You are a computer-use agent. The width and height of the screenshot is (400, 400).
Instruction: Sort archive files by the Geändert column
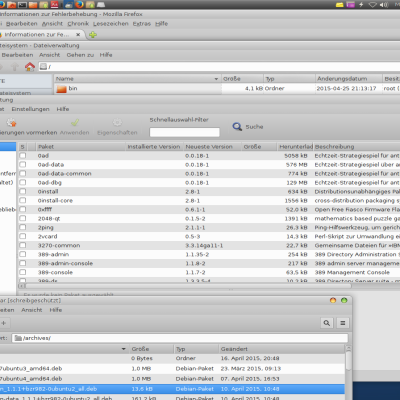(x=282, y=349)
